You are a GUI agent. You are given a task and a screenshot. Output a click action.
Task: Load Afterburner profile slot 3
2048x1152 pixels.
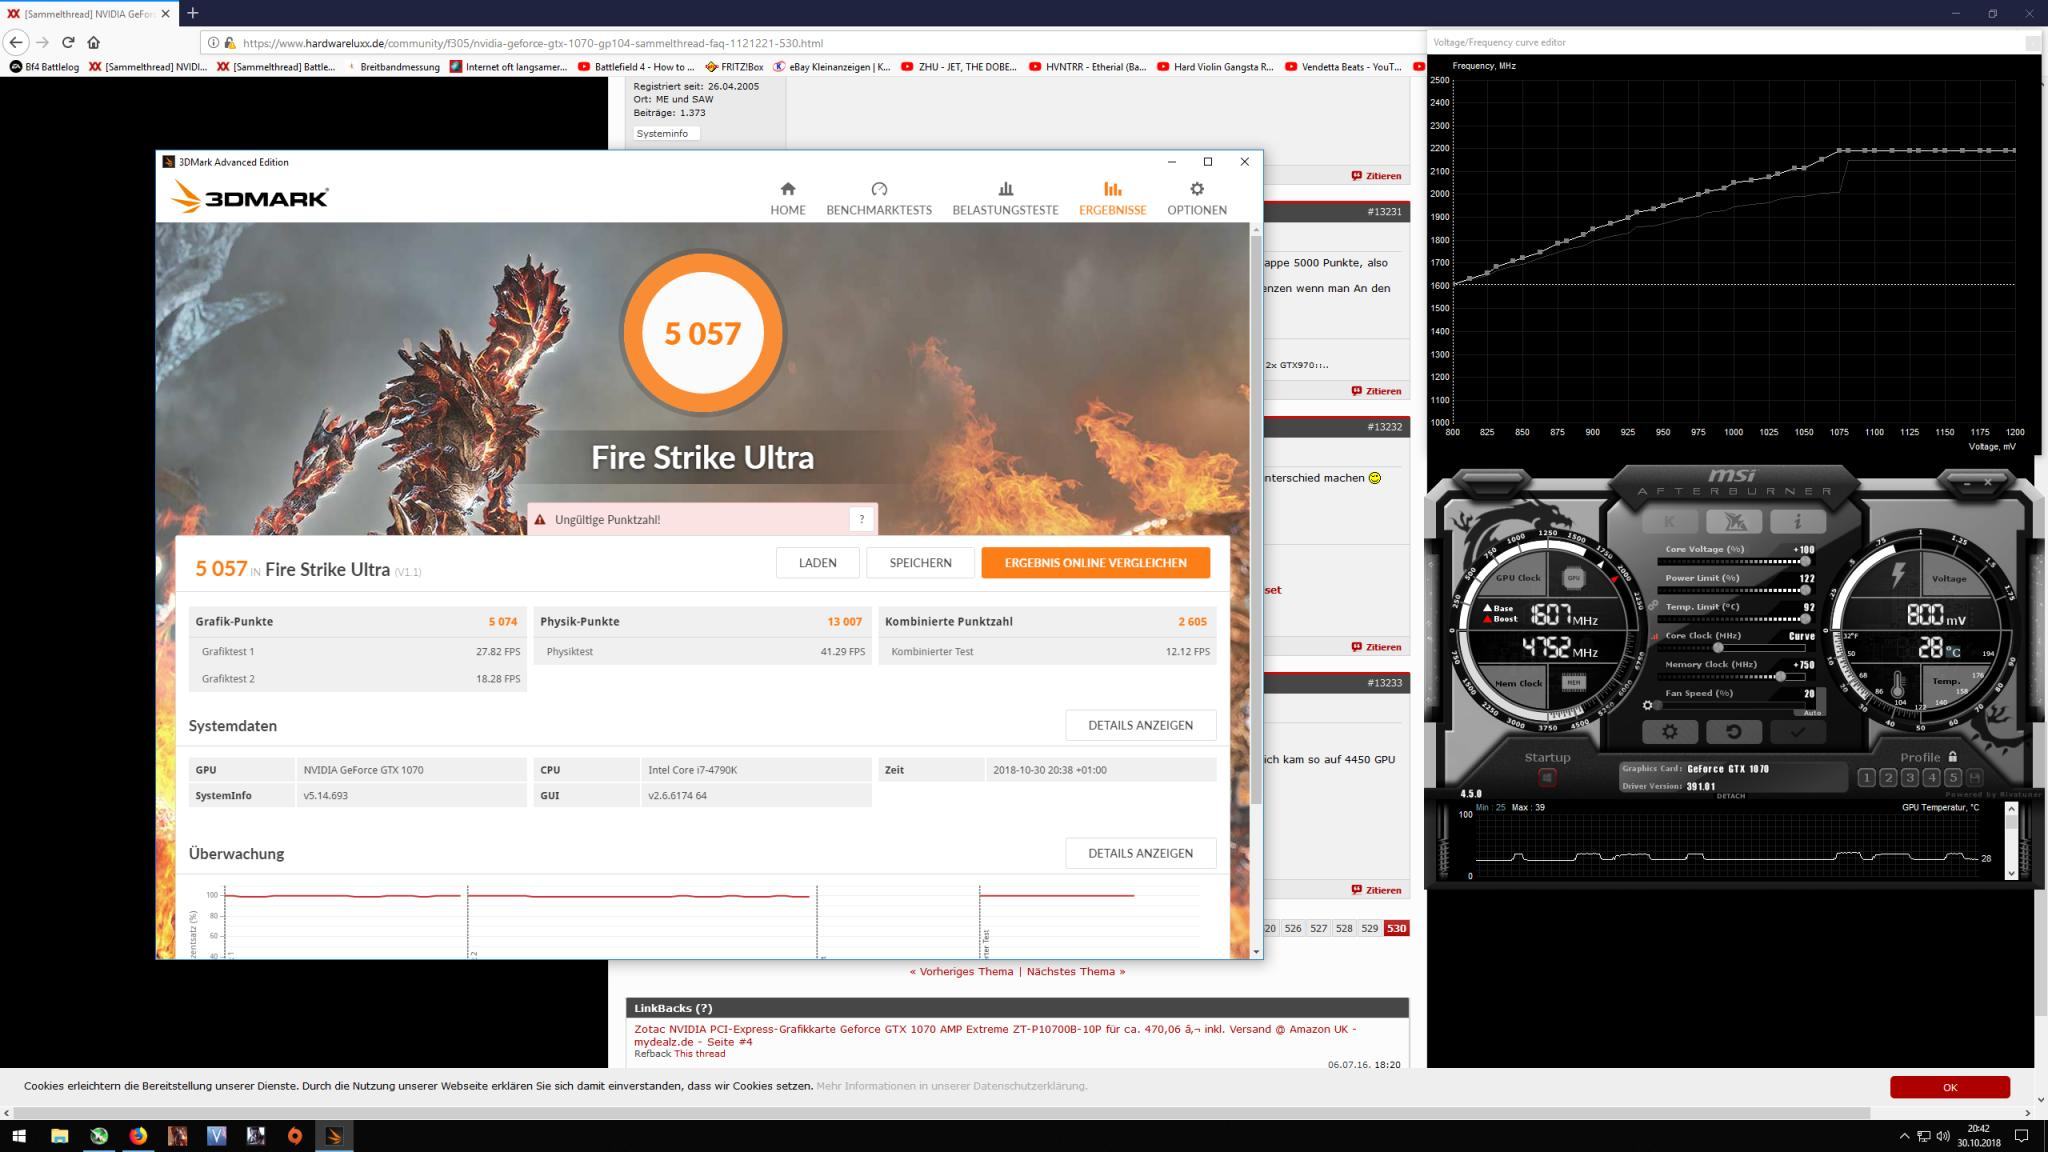[1910, 777]
